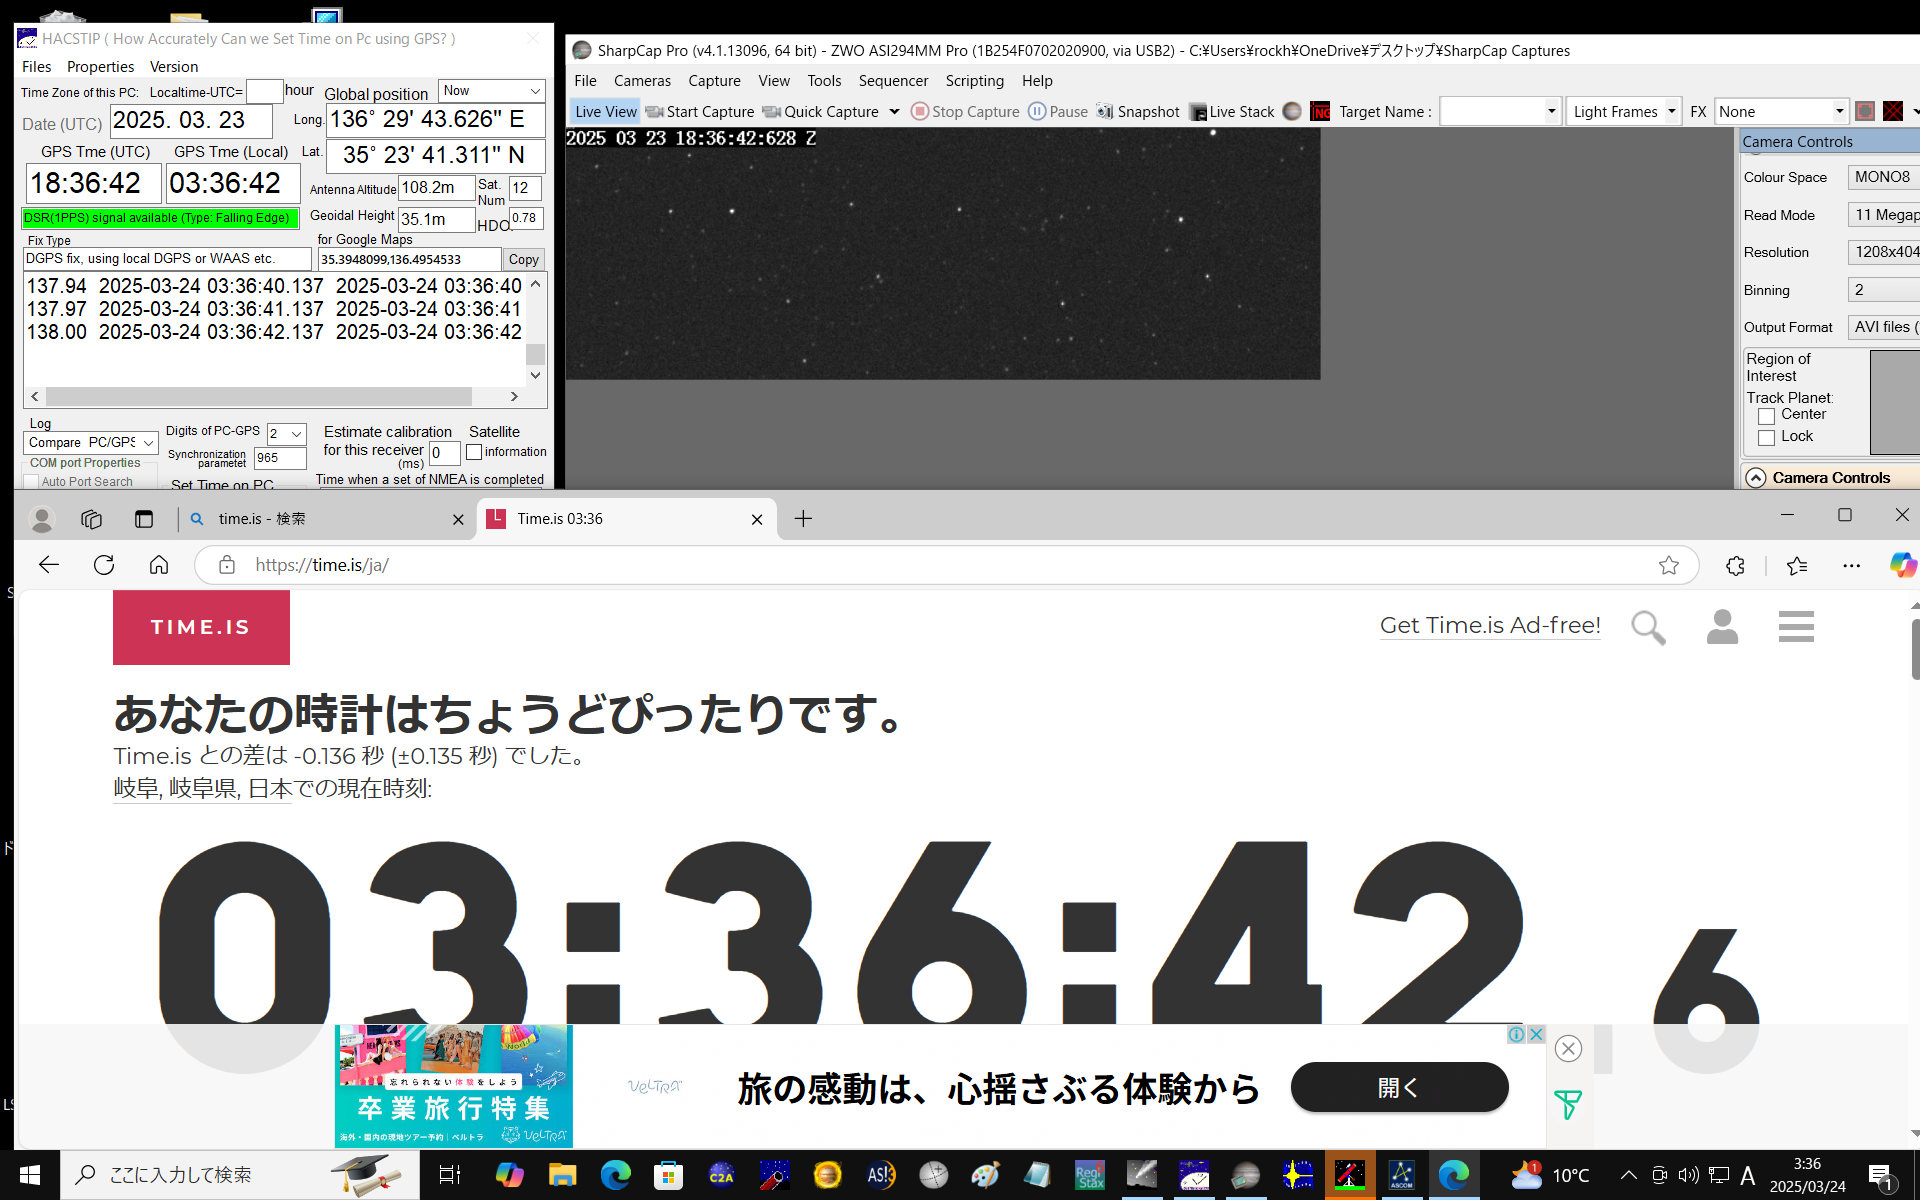
Task: Check the Track Planet Lock checkbox
Action: pyautogui.click(x=1766, y=437)
